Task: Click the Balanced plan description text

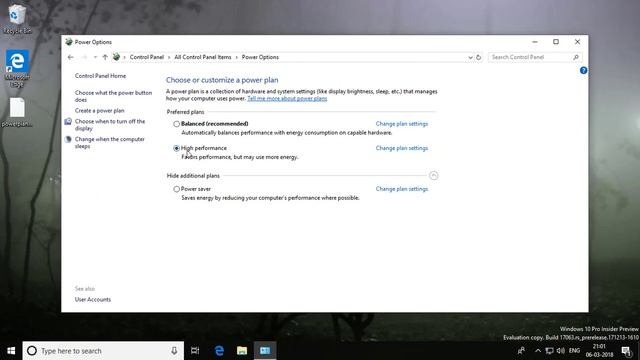Action: (287, 133)
